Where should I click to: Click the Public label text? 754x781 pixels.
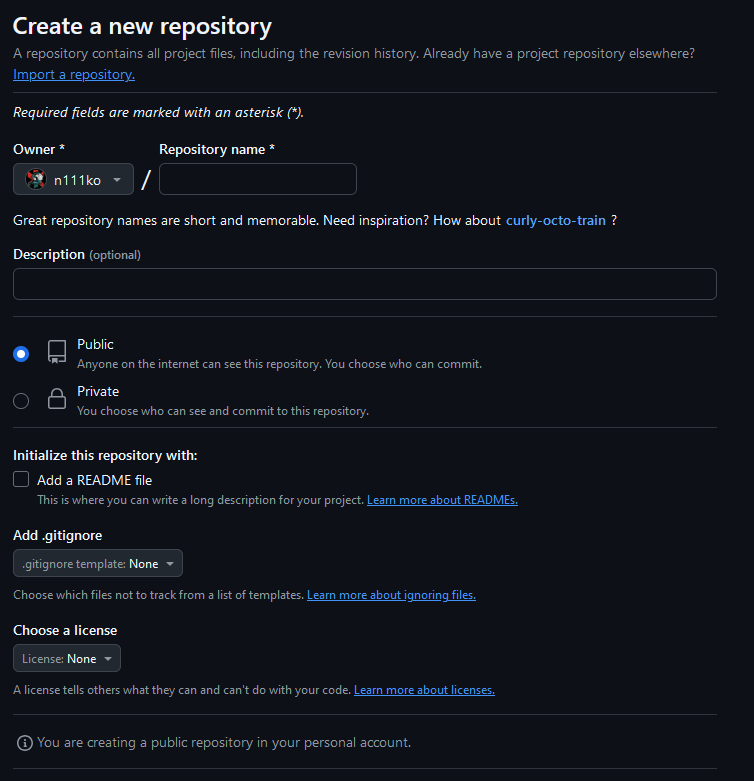(95, 345)
